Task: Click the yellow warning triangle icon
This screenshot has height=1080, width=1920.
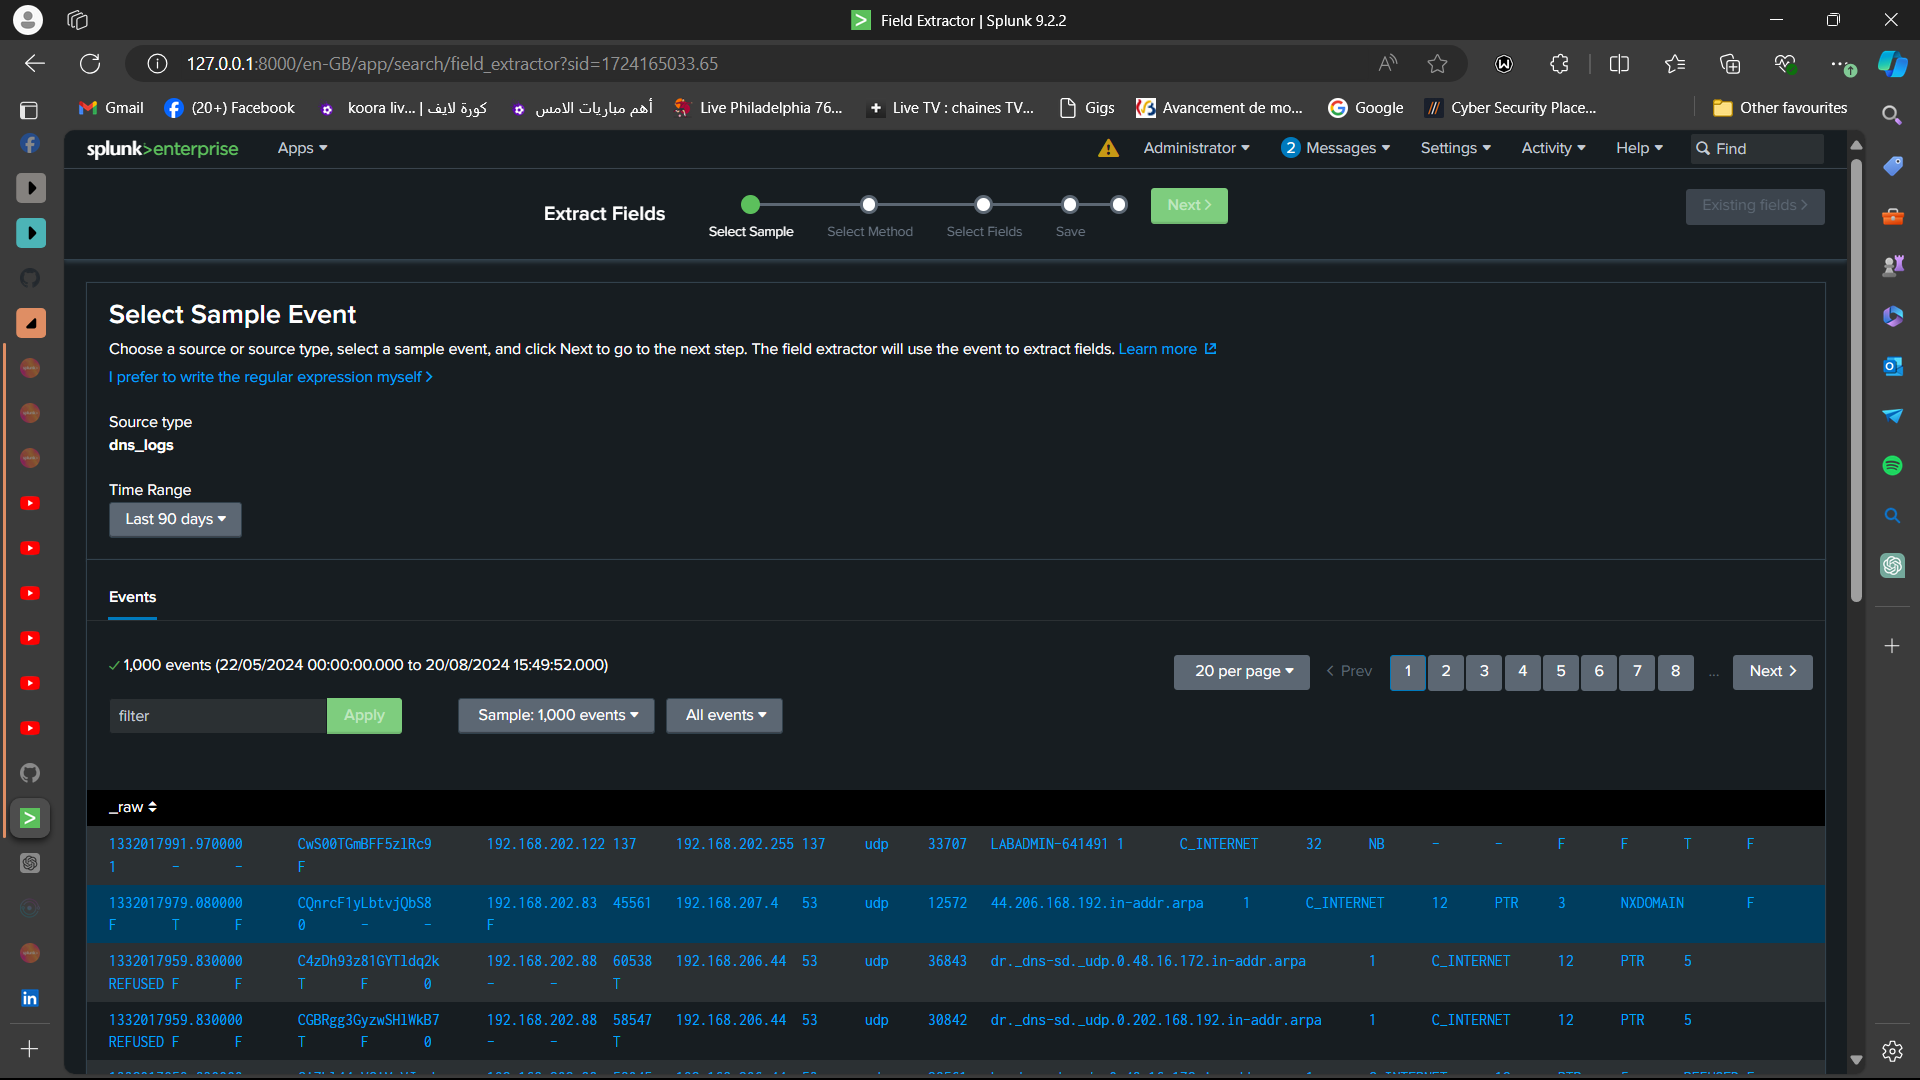Action: (x=1108, y=148)
